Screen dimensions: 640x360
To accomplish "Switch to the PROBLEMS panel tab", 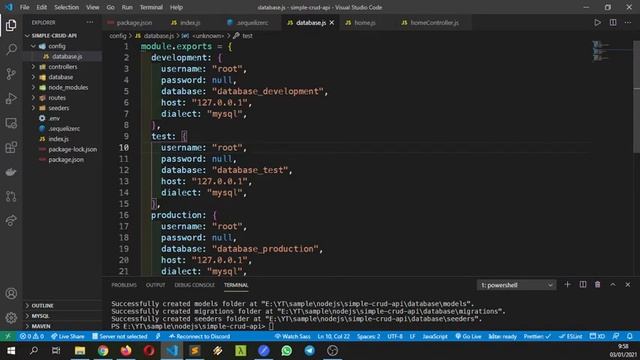I will (124, 285).
